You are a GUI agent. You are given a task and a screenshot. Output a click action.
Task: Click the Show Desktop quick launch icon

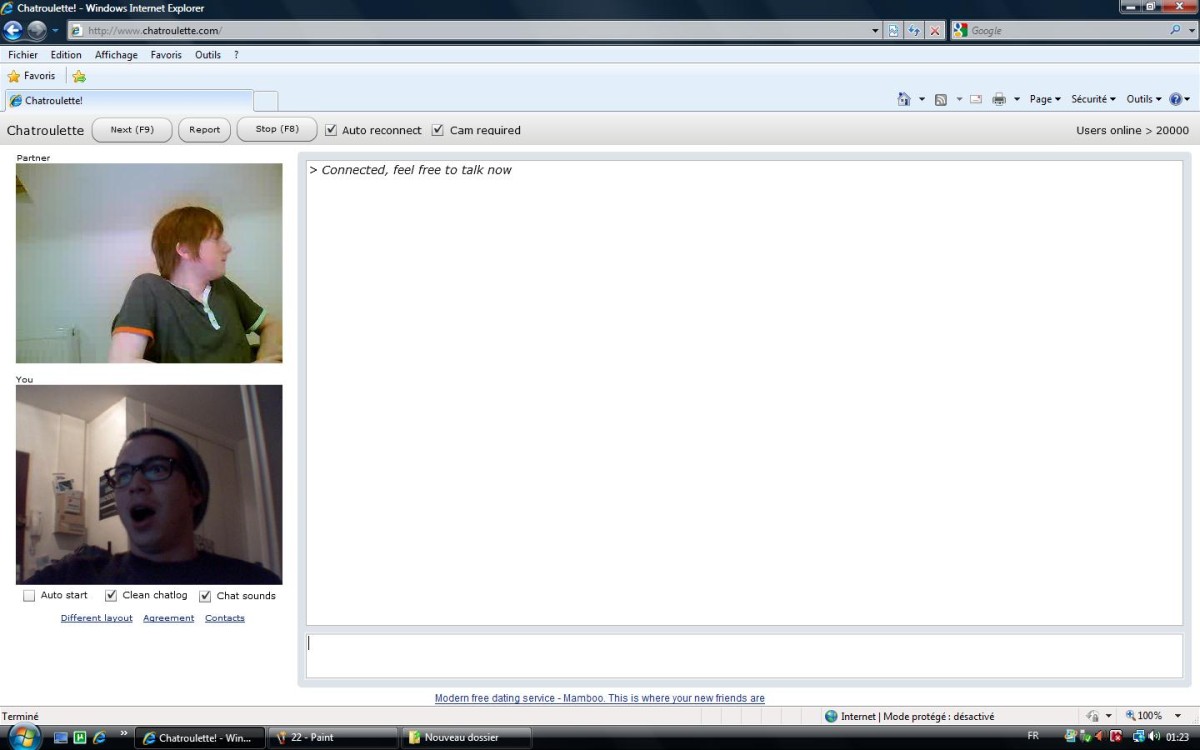click(x=61, y=738)
